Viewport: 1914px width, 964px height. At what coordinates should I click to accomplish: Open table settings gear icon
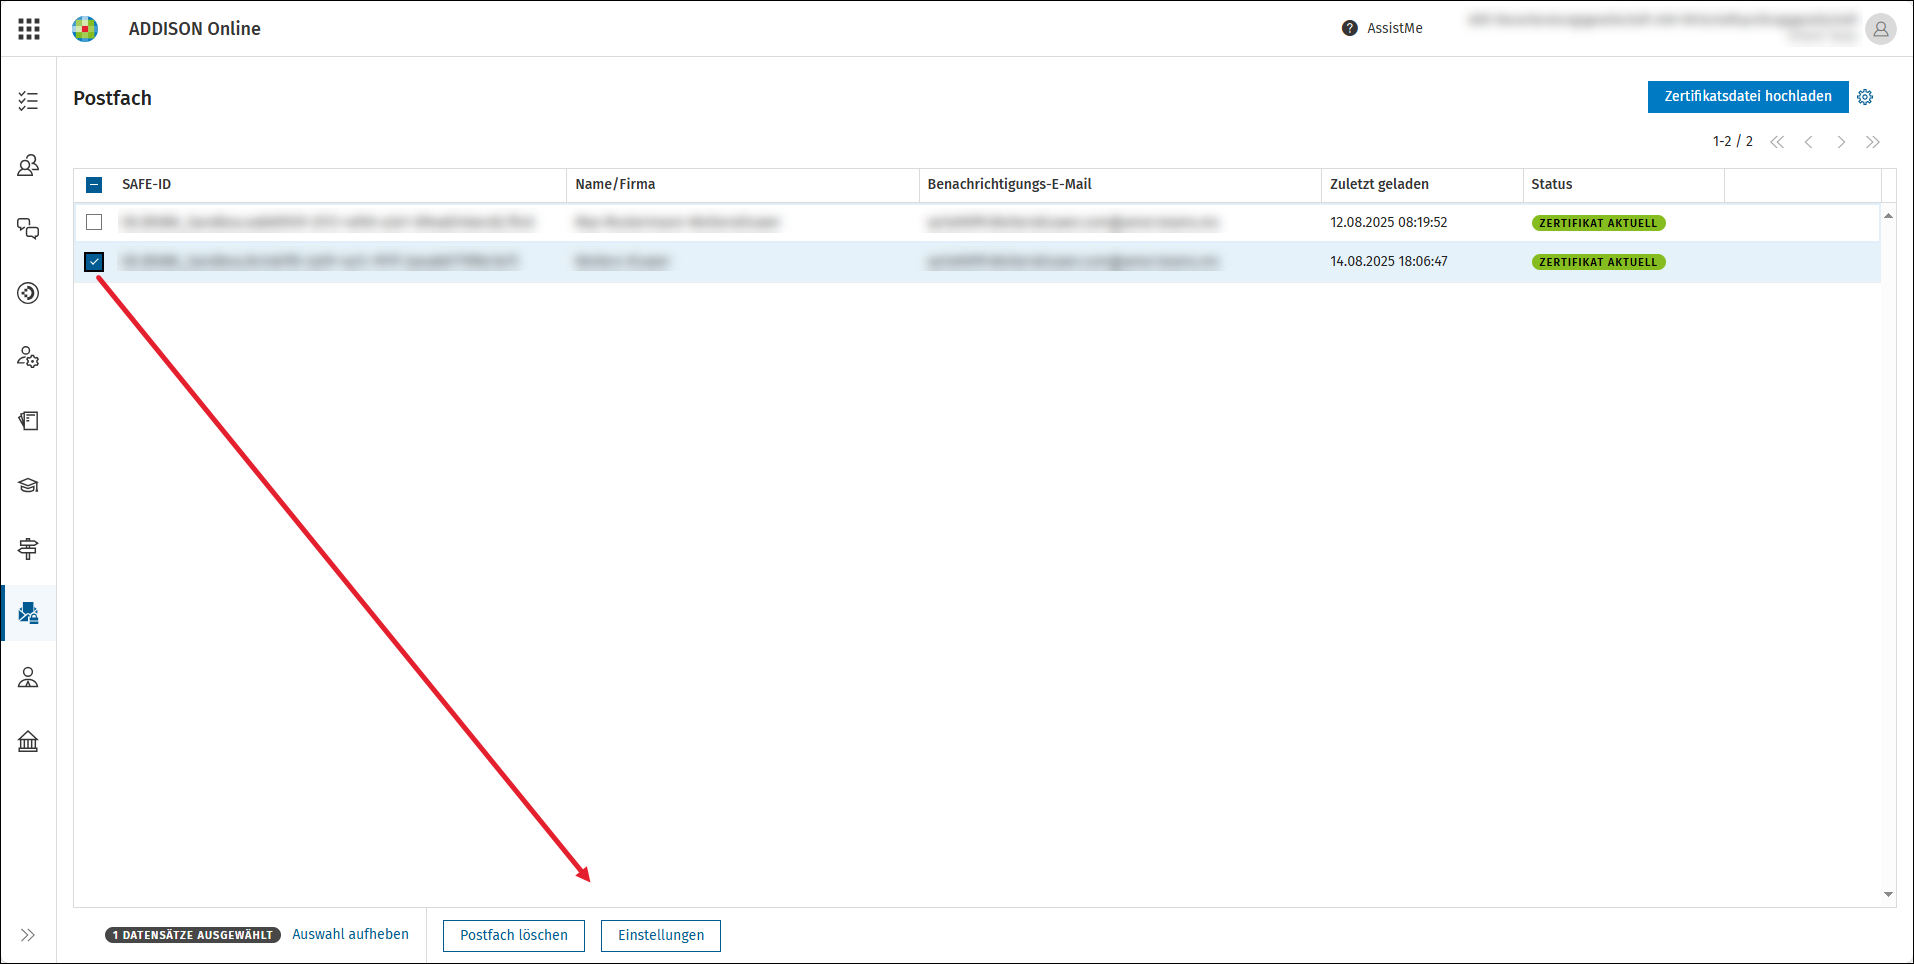pyautogui.click(x=1865, y=97)
